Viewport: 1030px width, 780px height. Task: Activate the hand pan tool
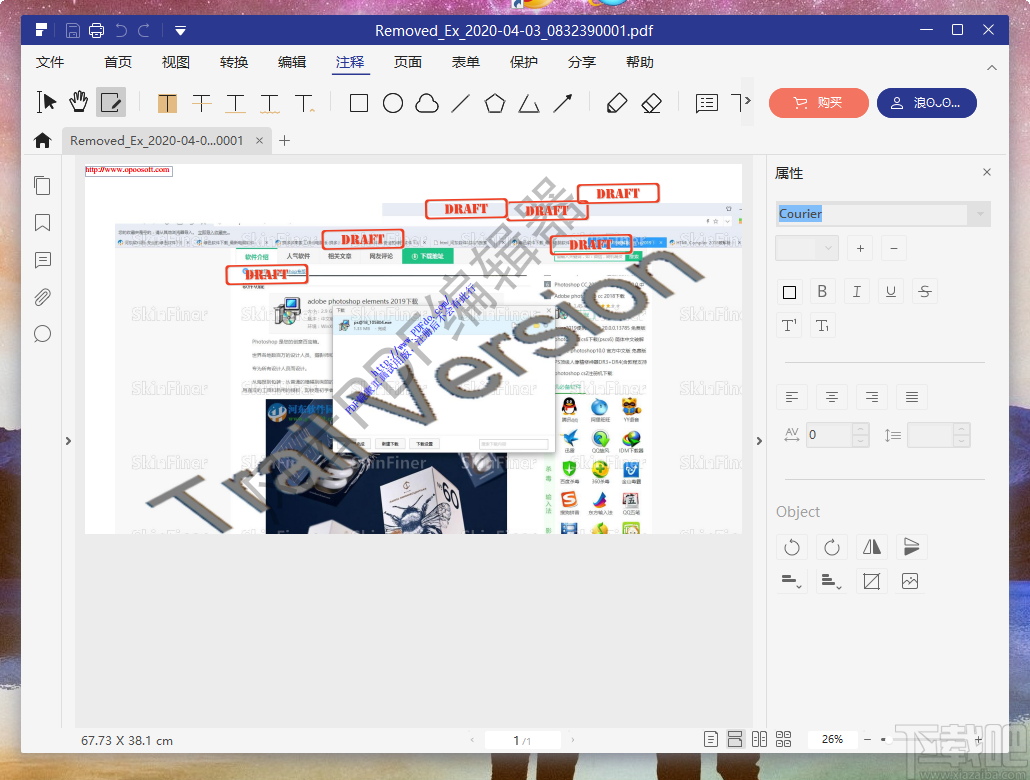point(79,103)
